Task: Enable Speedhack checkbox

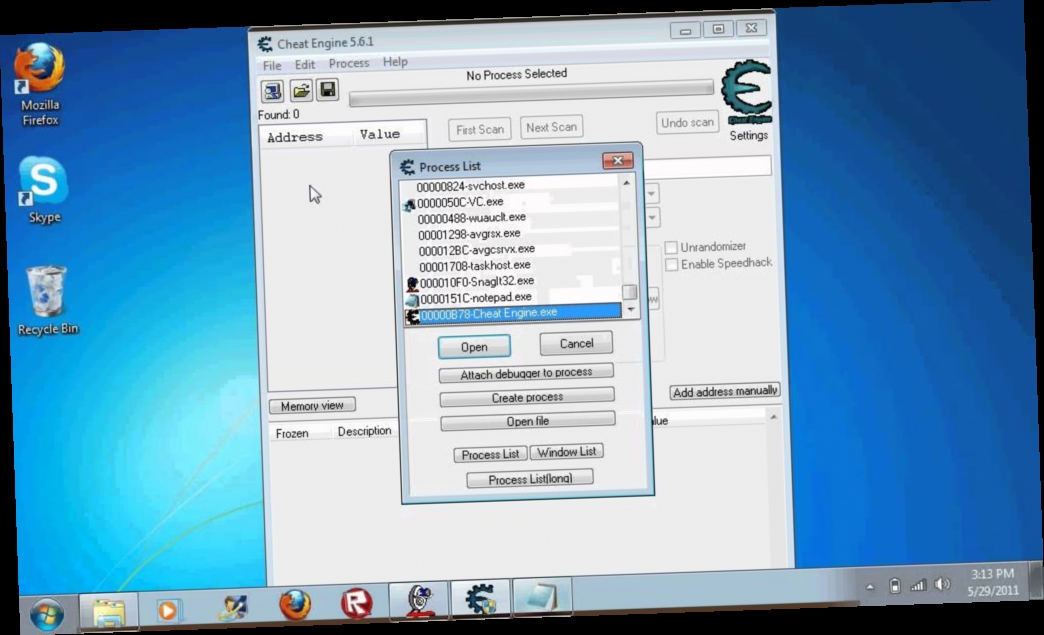Action: coord(672,265)
